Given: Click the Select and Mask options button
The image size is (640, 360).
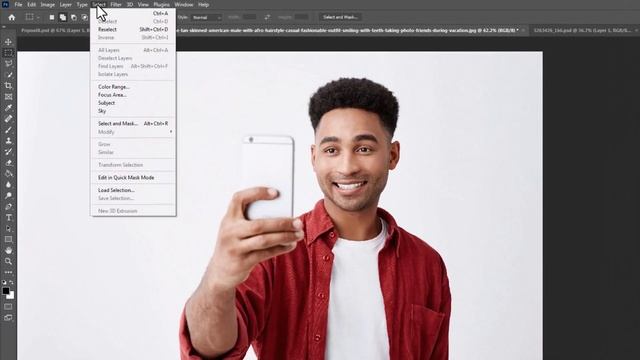Looking at the screenshot, I should click(x=340, y=17).
